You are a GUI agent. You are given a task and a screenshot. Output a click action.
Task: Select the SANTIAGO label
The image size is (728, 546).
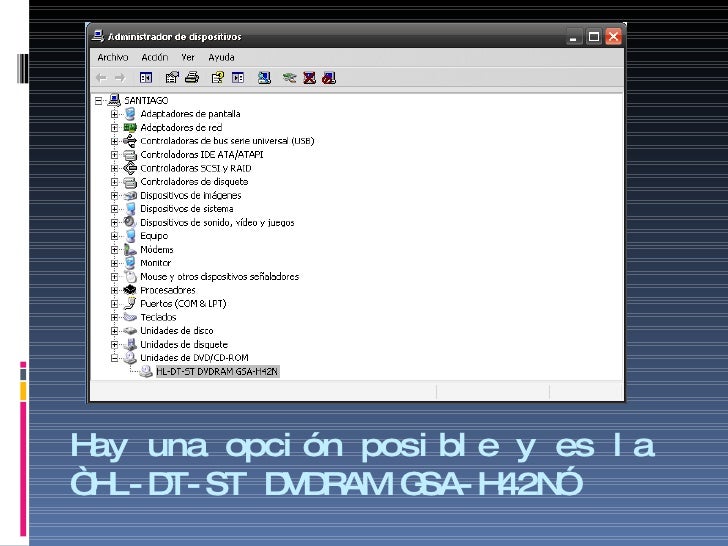pos(146,100)
